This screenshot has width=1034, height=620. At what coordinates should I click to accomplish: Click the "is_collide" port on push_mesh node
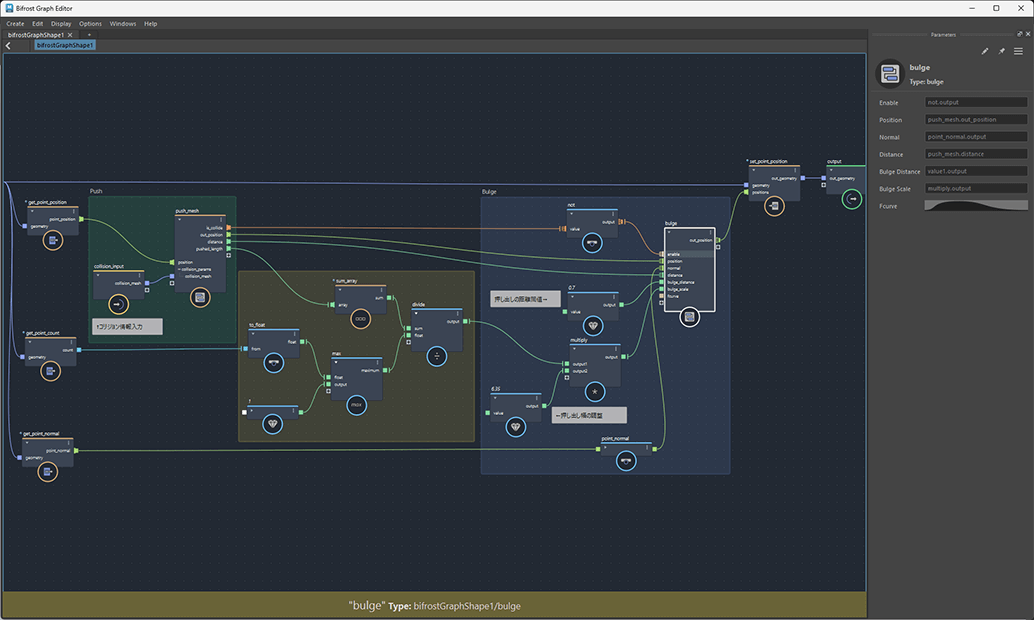[229, 228]
